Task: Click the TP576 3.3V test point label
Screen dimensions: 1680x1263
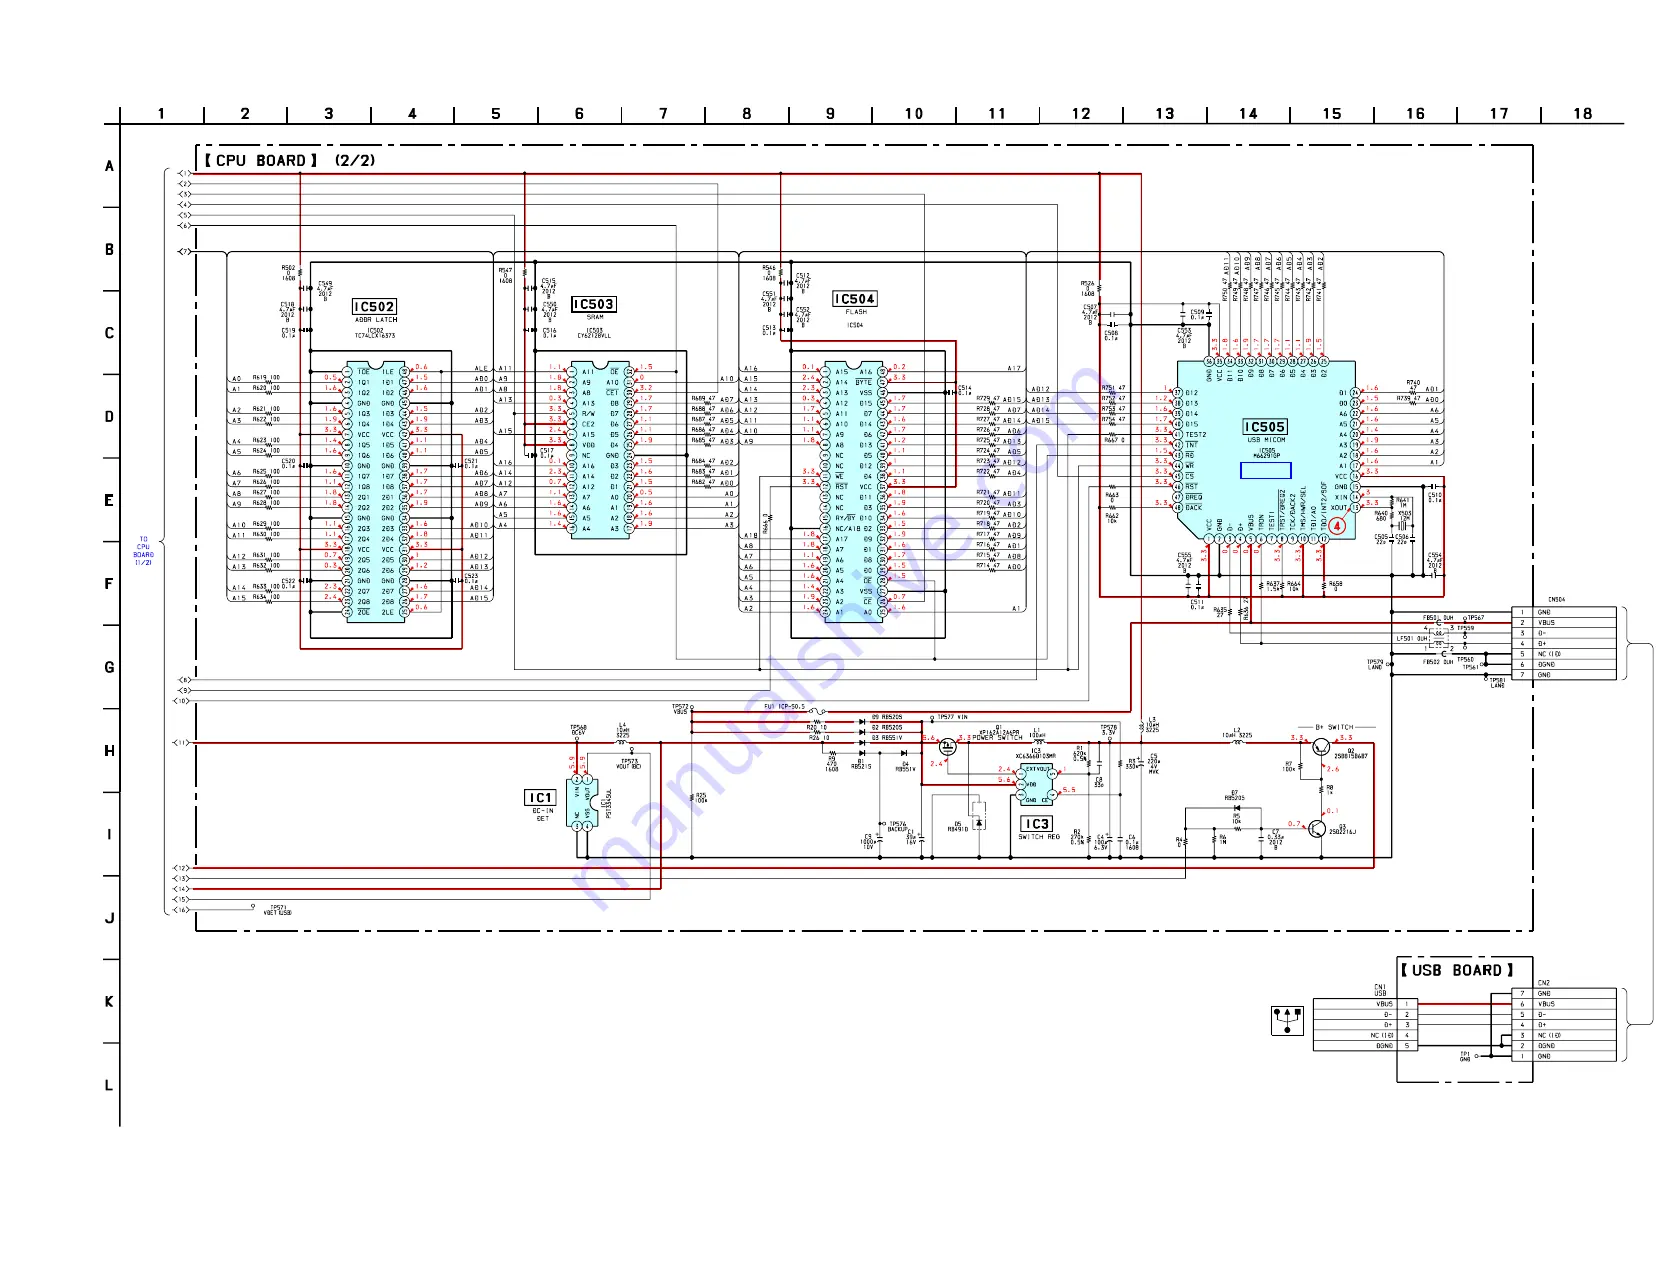Action: pyautogui.click(x=1108, y=730)
